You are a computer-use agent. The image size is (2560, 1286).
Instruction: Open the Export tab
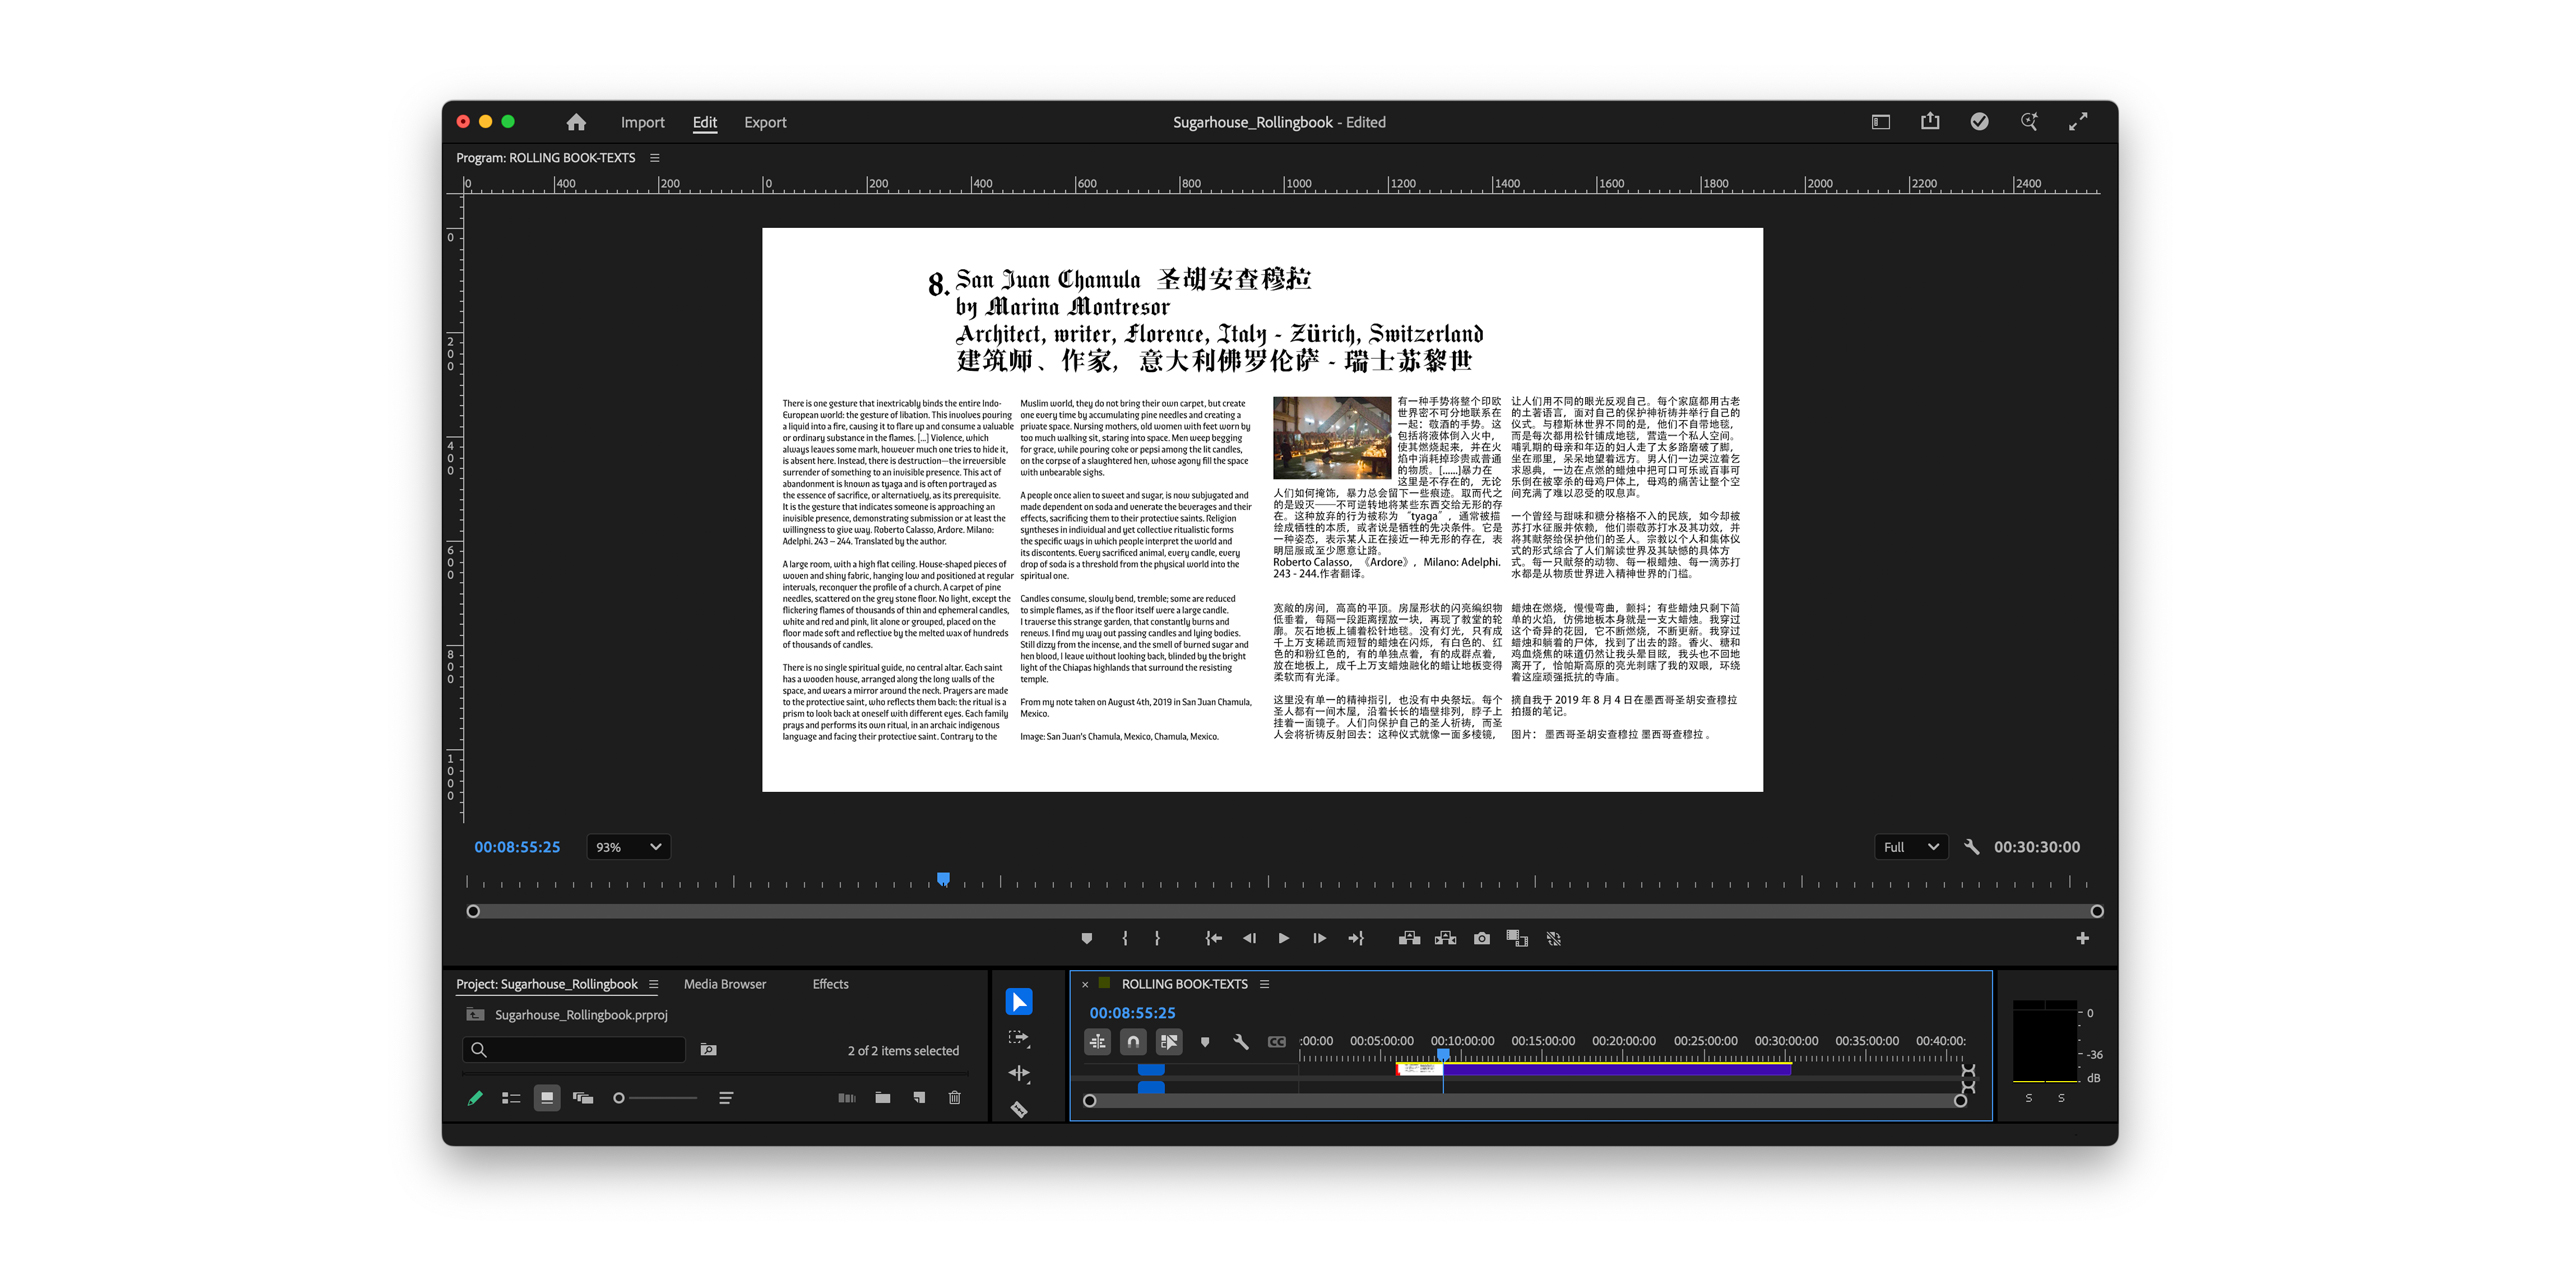765,122
